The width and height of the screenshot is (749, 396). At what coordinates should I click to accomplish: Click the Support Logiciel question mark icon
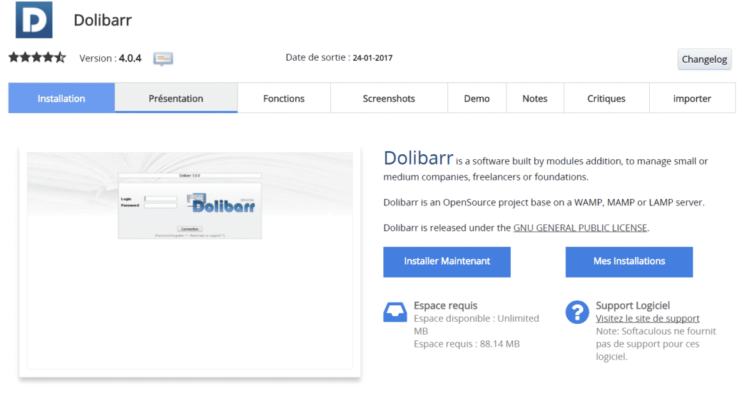[x=577, y=312]
